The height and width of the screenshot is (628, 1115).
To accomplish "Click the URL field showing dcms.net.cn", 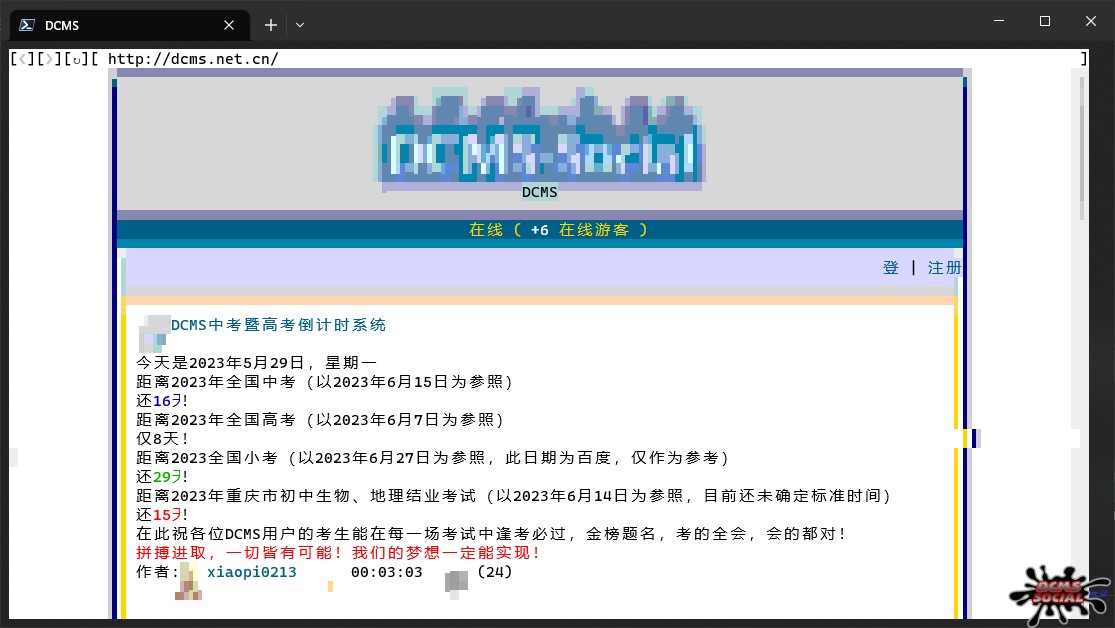I will coord(193,59).
